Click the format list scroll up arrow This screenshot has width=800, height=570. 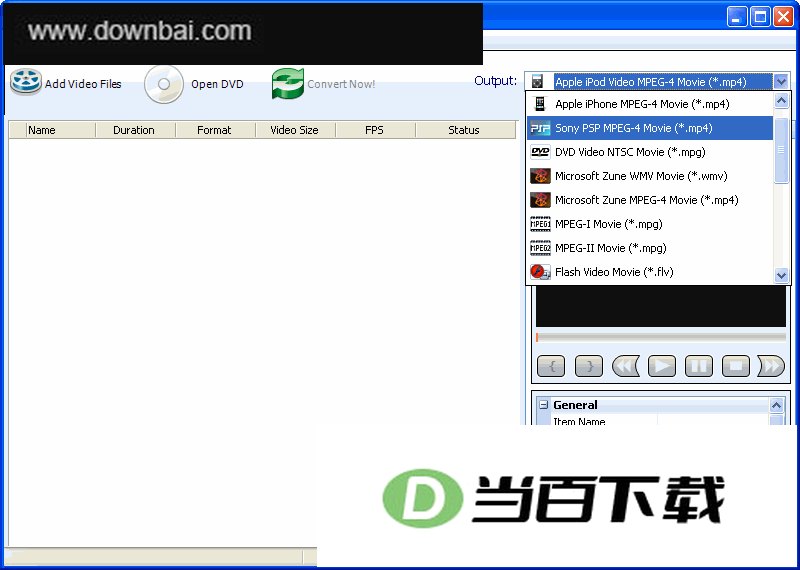coord(781,101)
